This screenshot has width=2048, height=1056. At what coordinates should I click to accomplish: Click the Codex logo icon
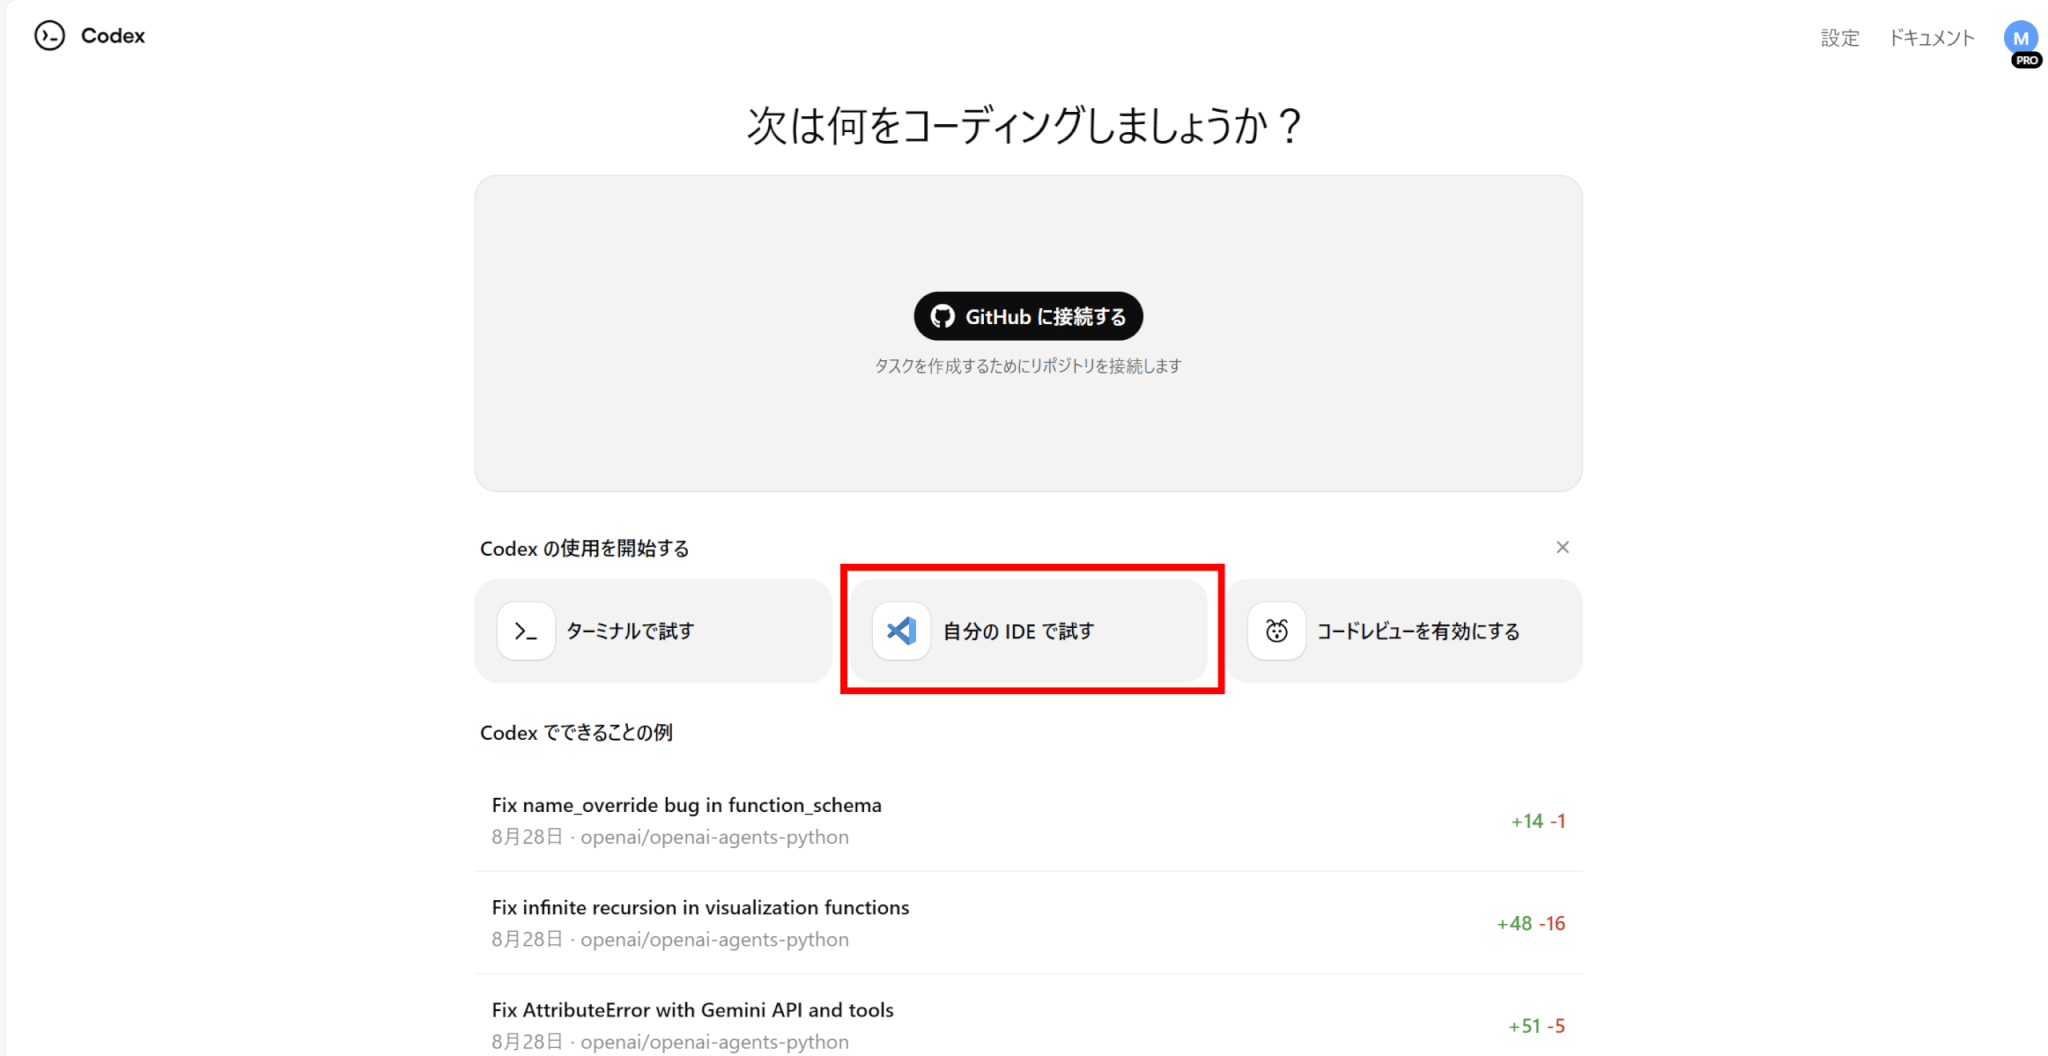[x=49, y=36]
